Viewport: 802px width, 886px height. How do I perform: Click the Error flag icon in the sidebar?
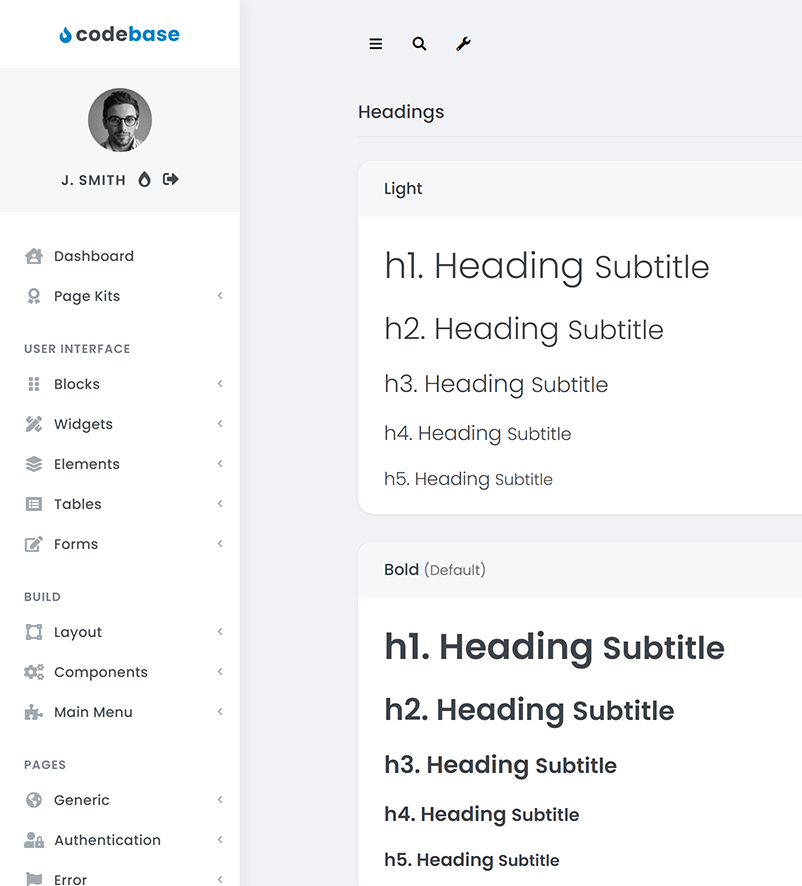point(31,877)
